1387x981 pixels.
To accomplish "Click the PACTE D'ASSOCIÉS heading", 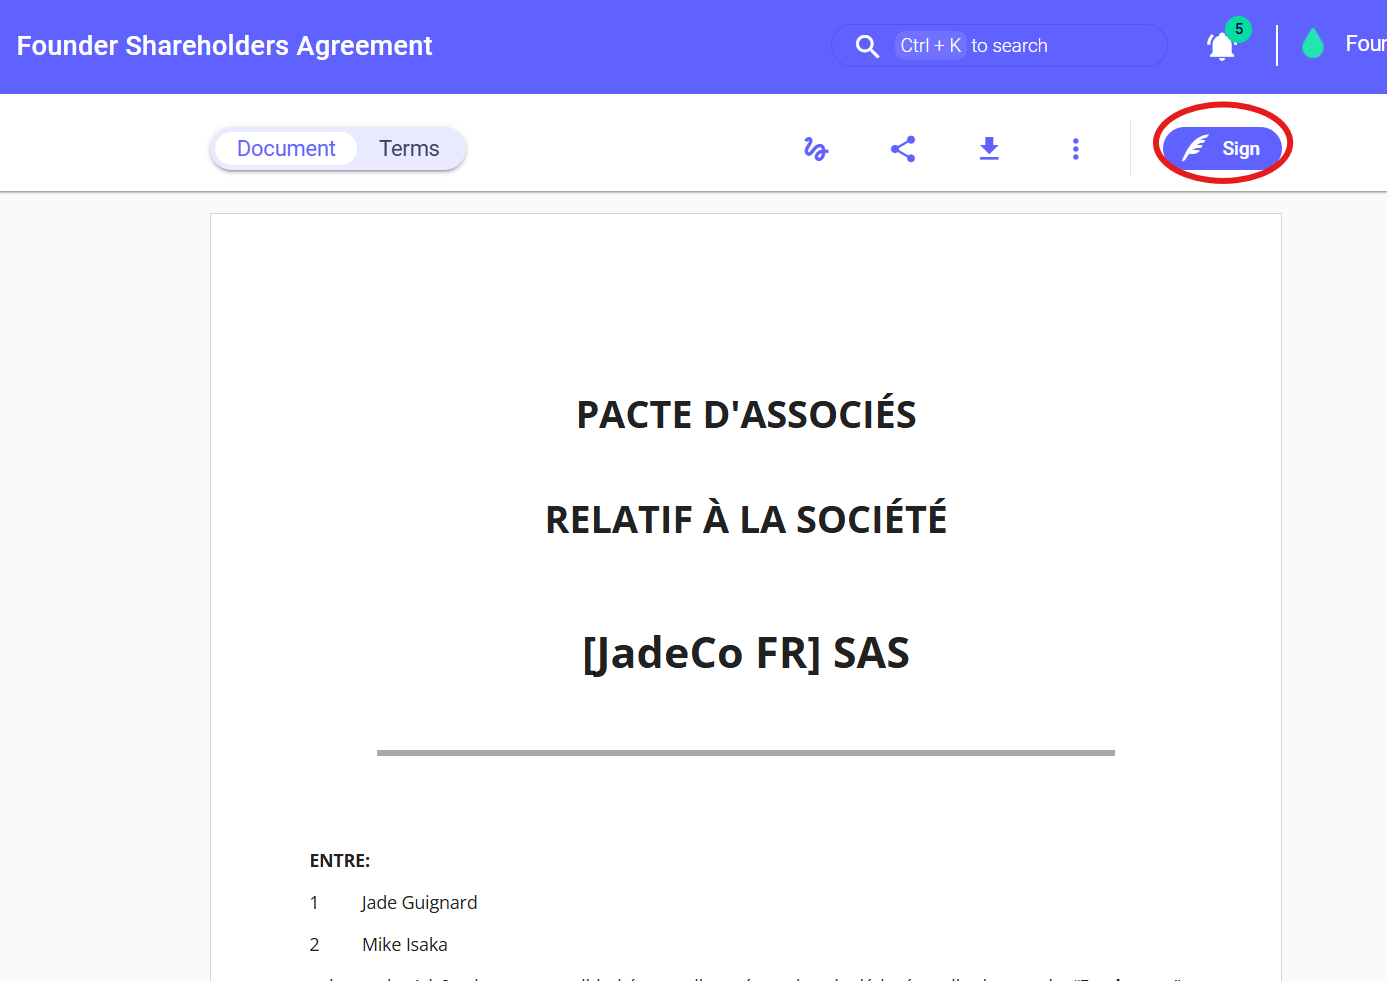I will click(746, 415).
